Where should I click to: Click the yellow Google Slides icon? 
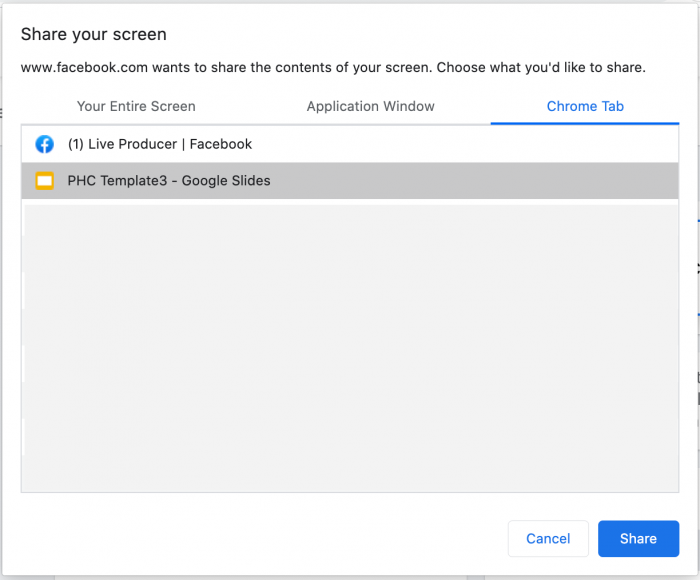45,181
